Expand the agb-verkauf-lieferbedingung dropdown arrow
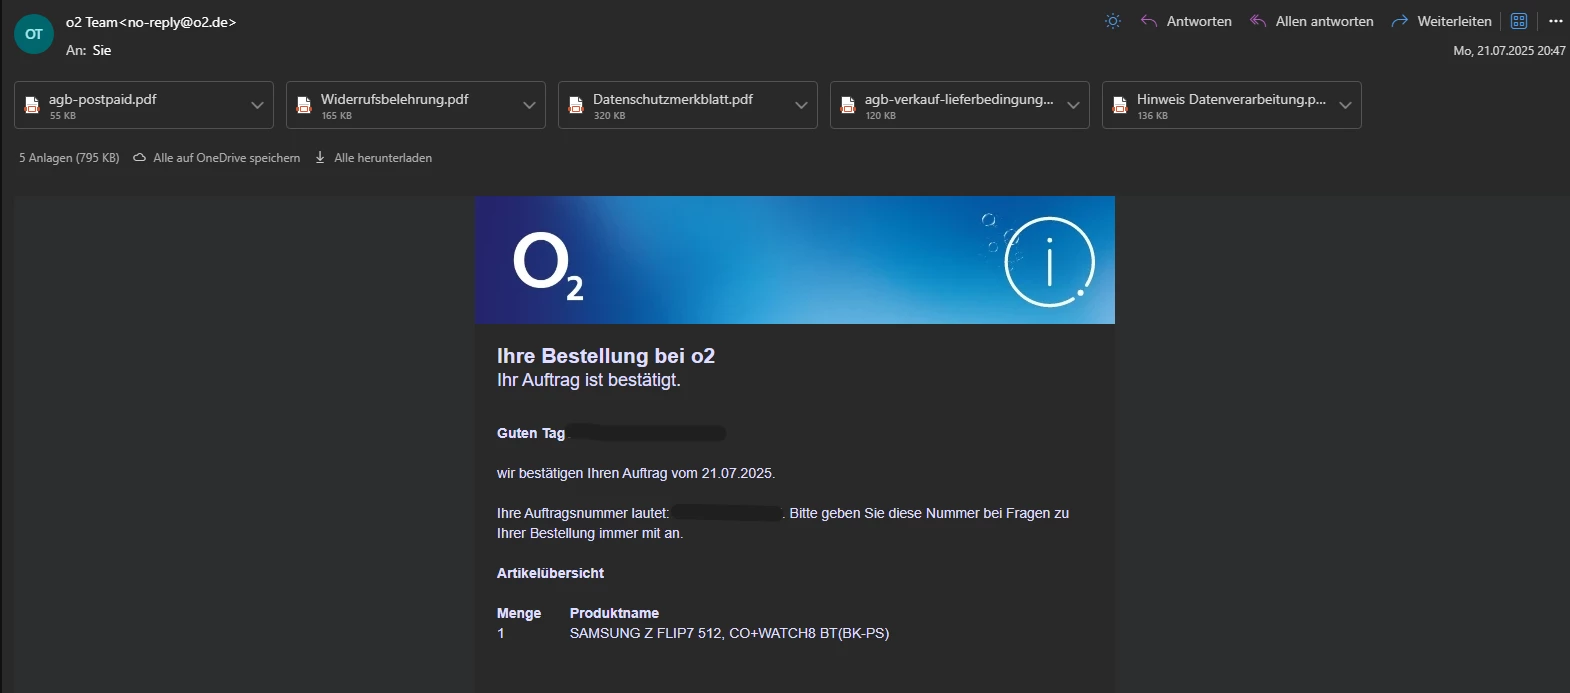Viewport: 1570px width, 693px height. tap(1073, 105)
